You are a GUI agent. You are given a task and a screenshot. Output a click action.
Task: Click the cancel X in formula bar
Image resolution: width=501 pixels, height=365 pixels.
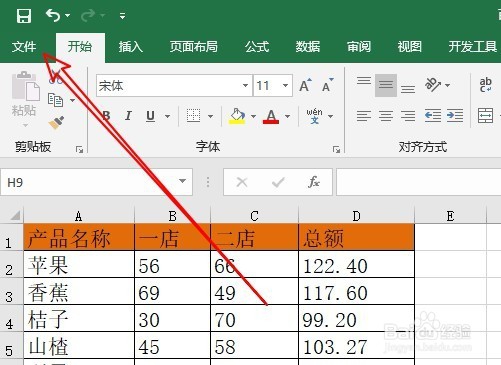pos(242,182)
